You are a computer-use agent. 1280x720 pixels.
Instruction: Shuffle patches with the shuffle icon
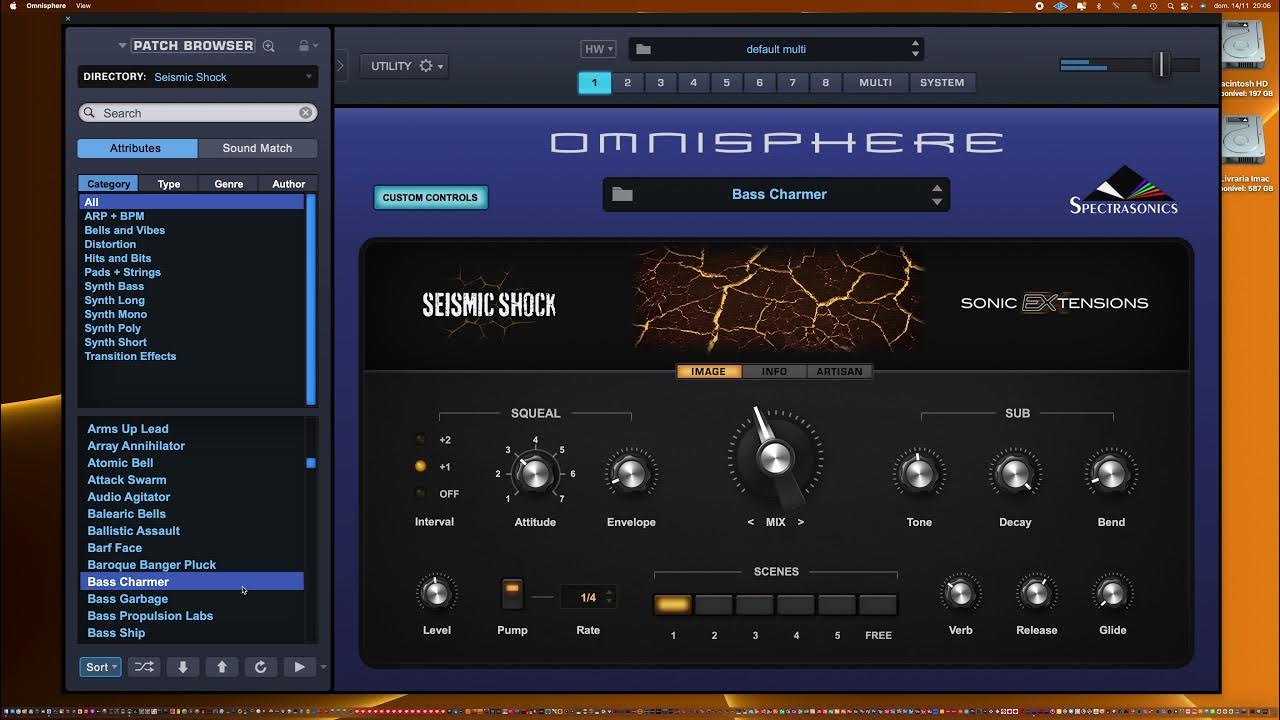(144, 667)
